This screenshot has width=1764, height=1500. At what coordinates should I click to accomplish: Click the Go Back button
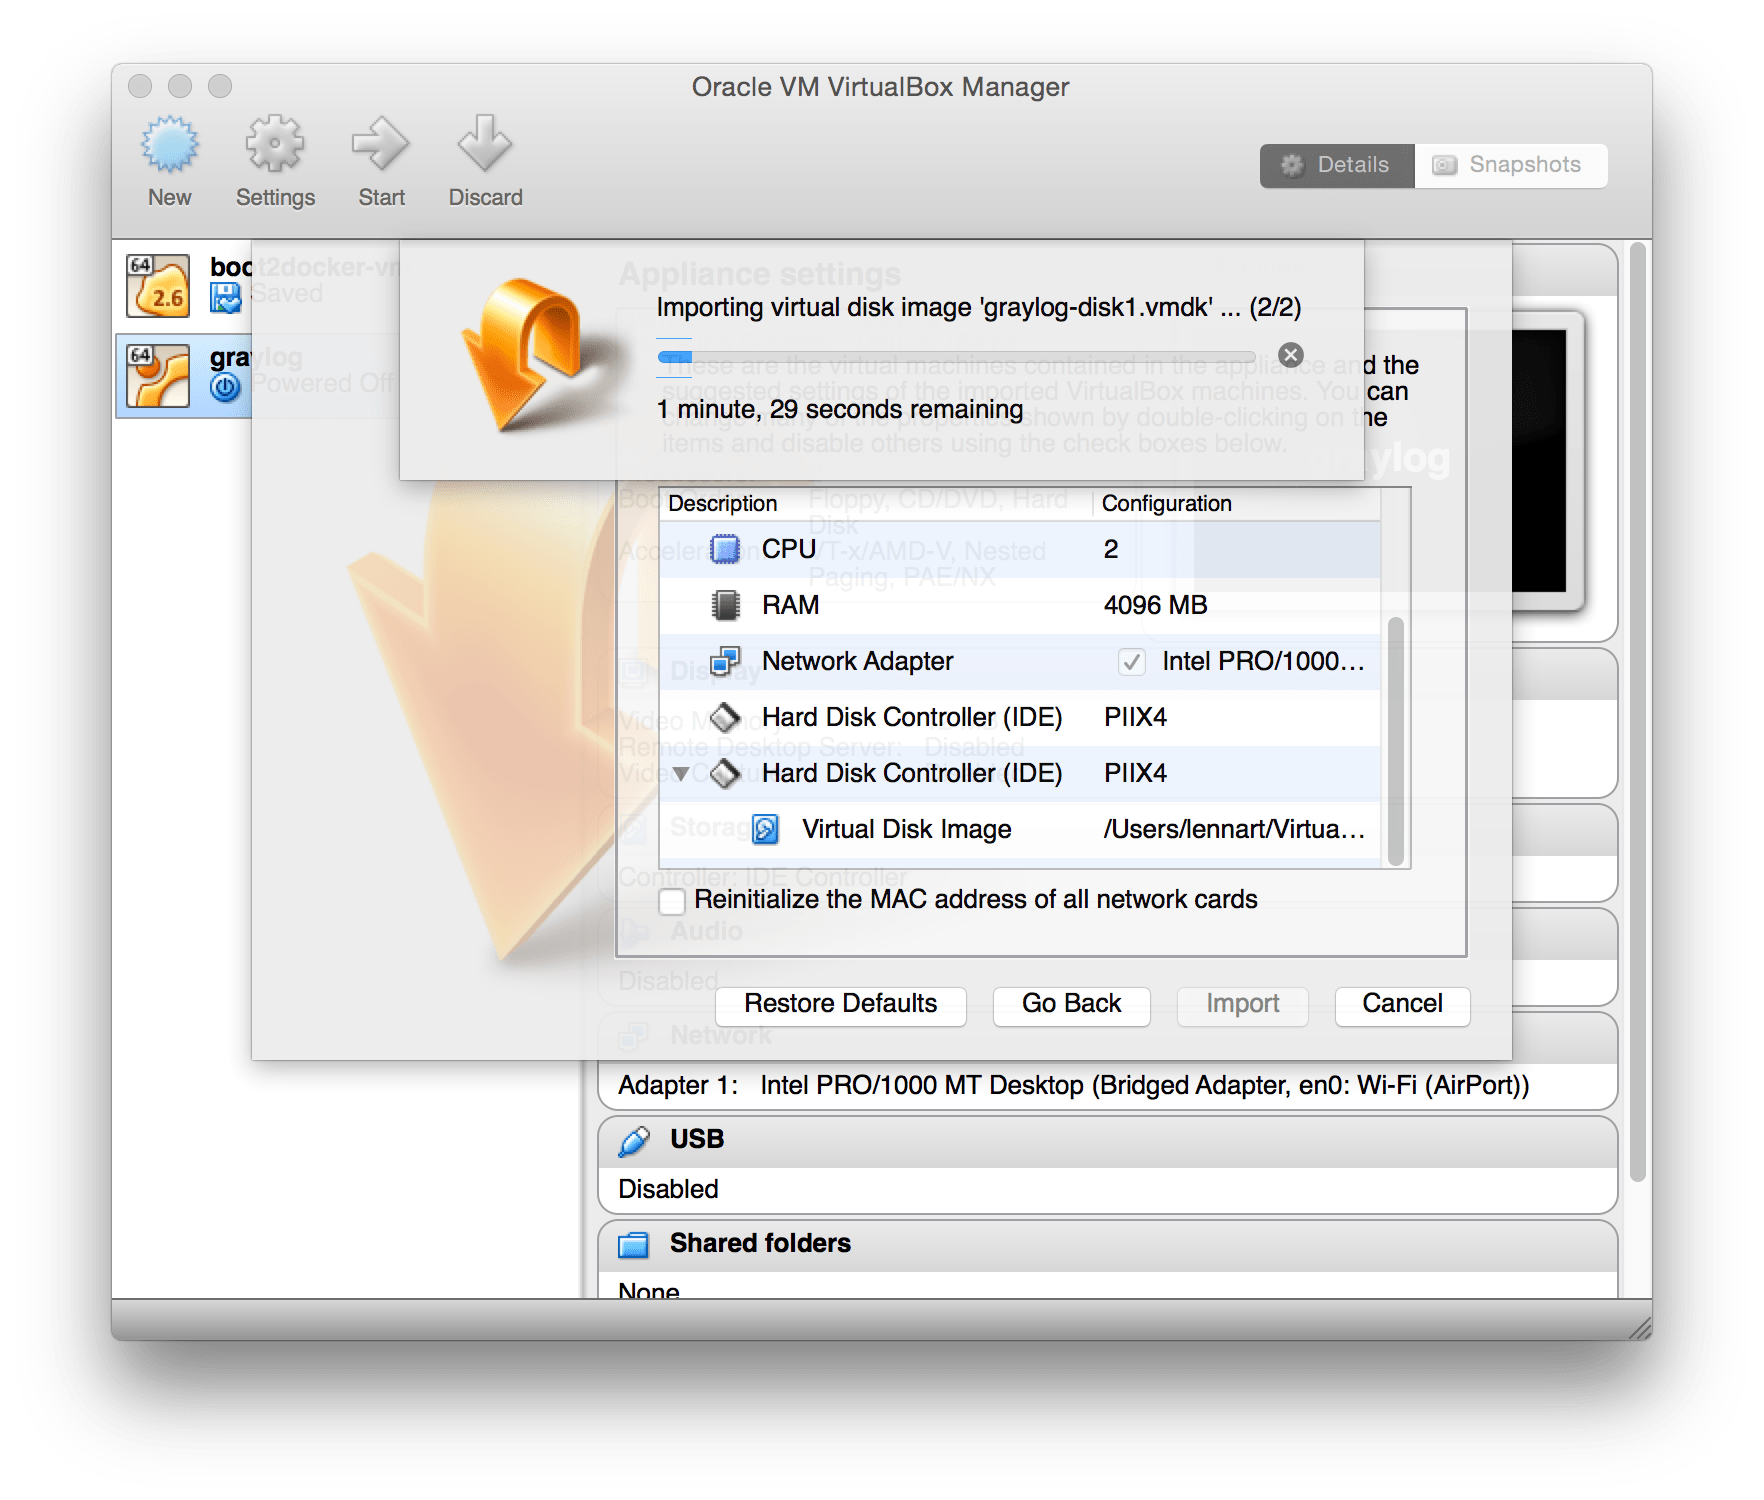point(1071,1005)
